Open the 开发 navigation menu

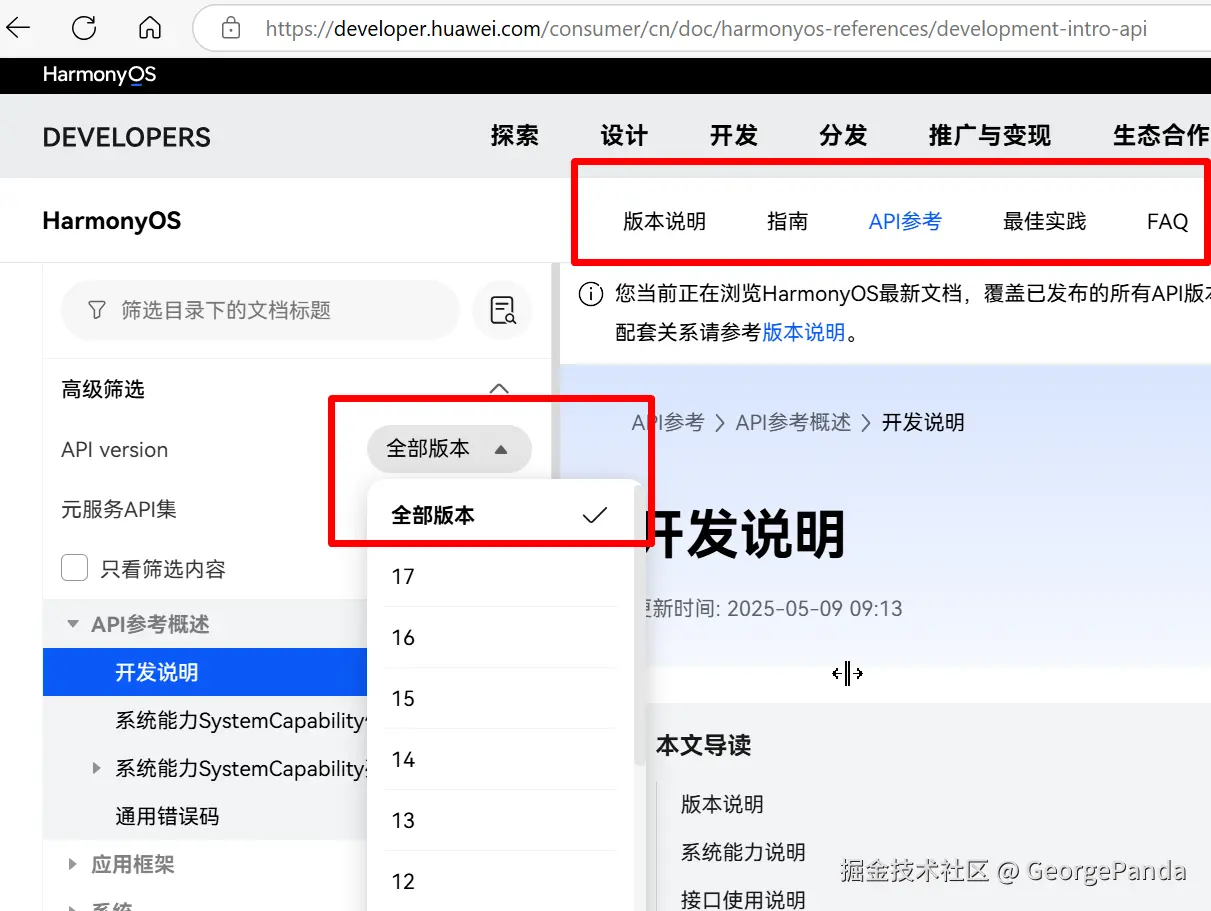click(733, 135)
